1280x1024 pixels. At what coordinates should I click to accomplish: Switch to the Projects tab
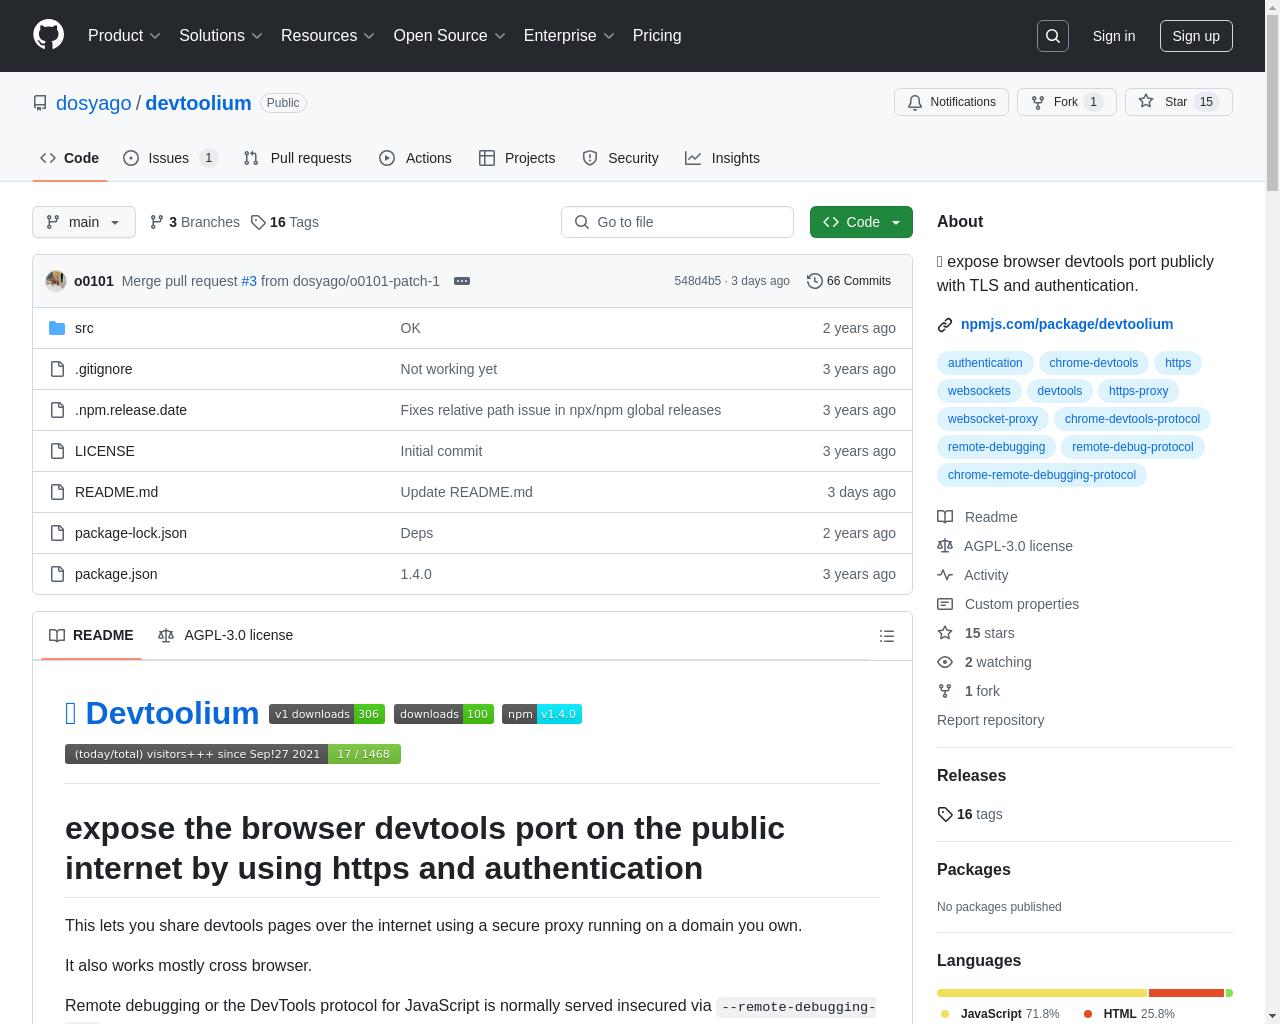tap(517, 158)
